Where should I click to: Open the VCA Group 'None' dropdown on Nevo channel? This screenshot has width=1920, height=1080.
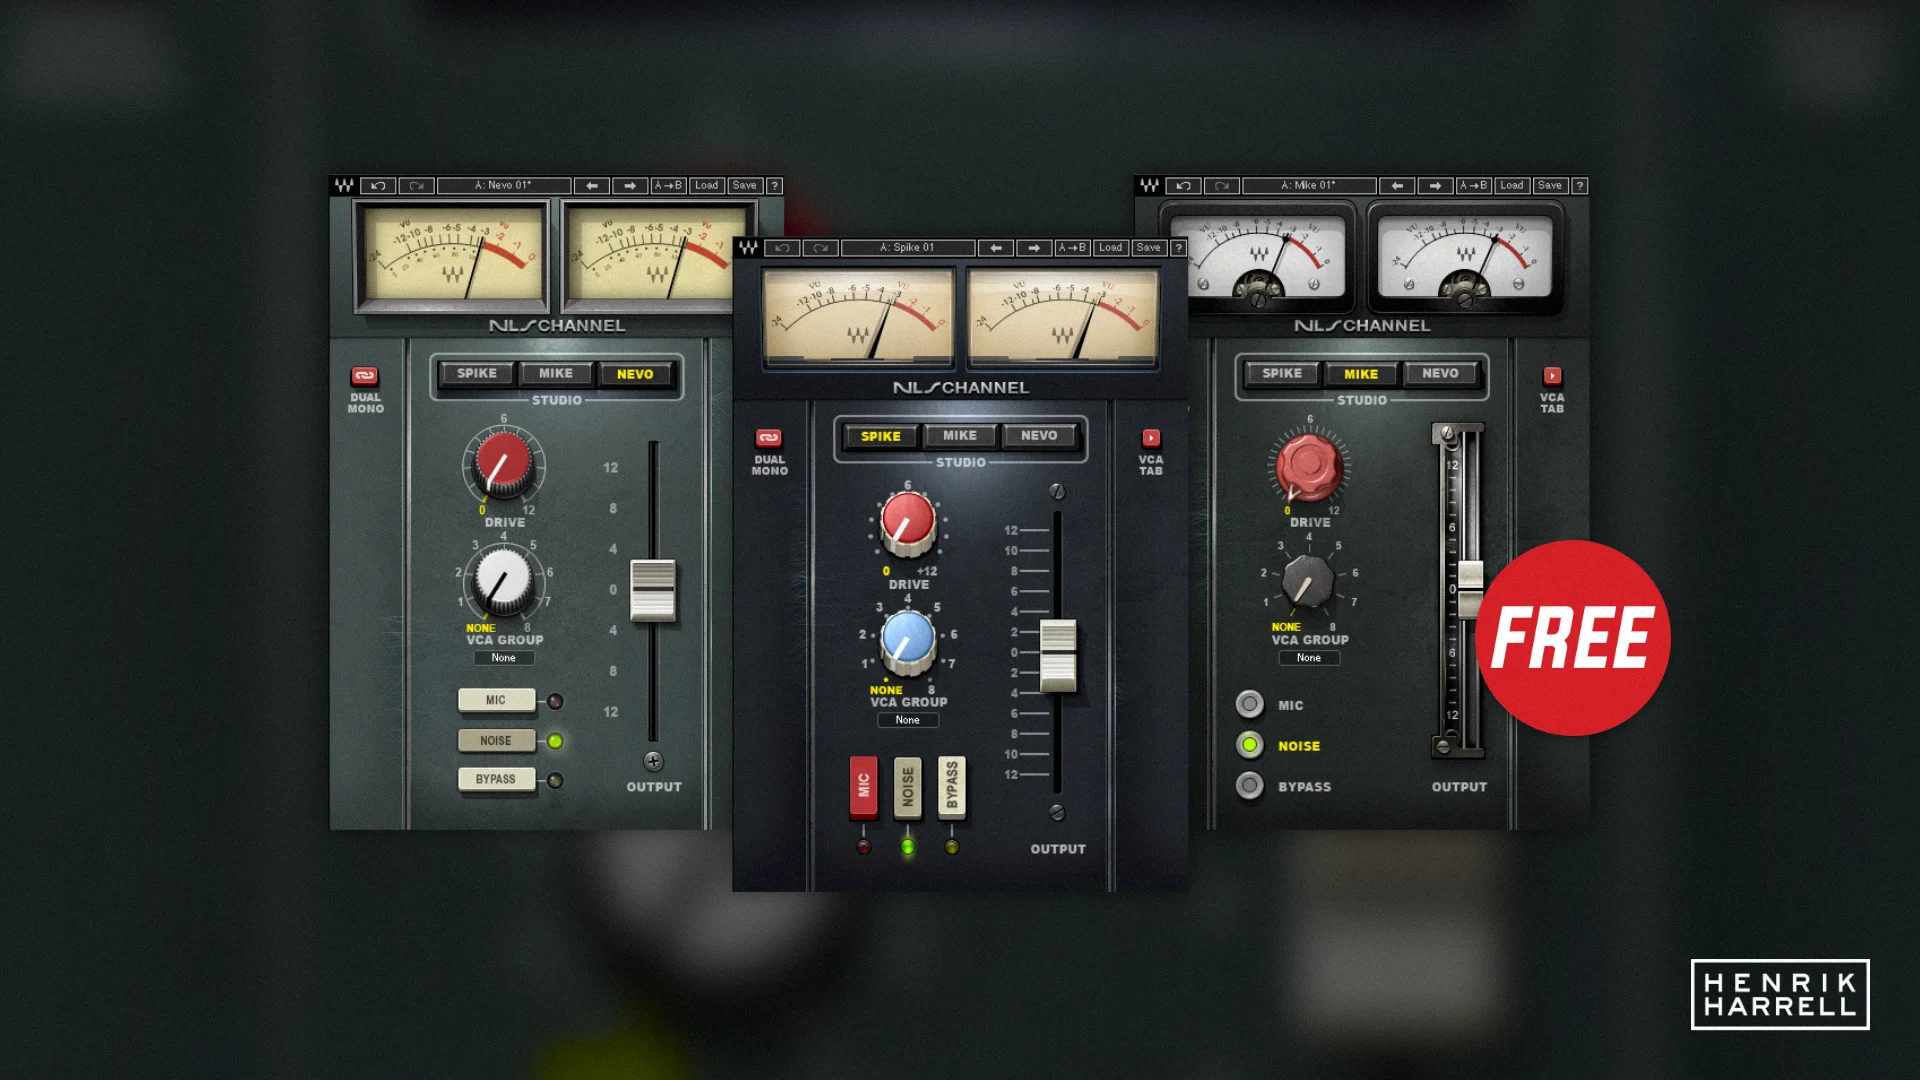(504, 657)
